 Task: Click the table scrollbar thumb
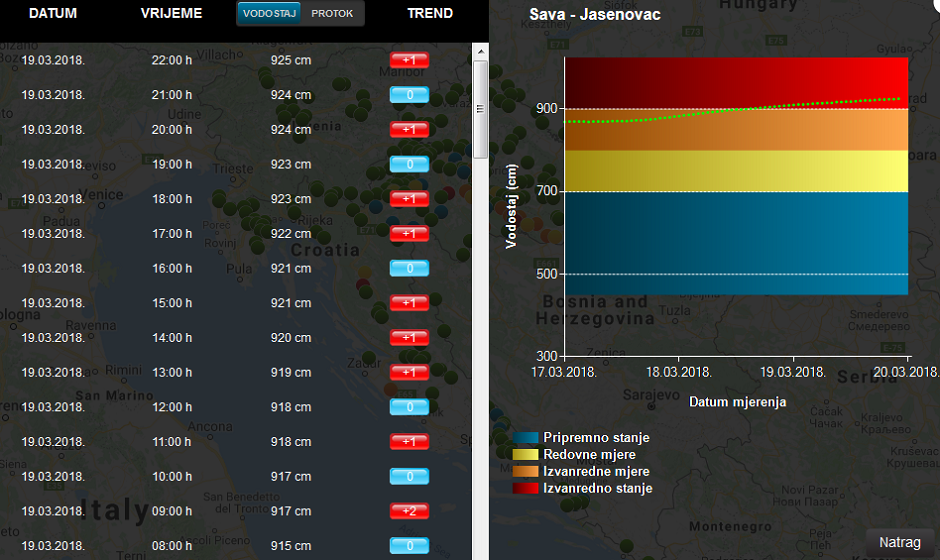click(x=480, y=109)
